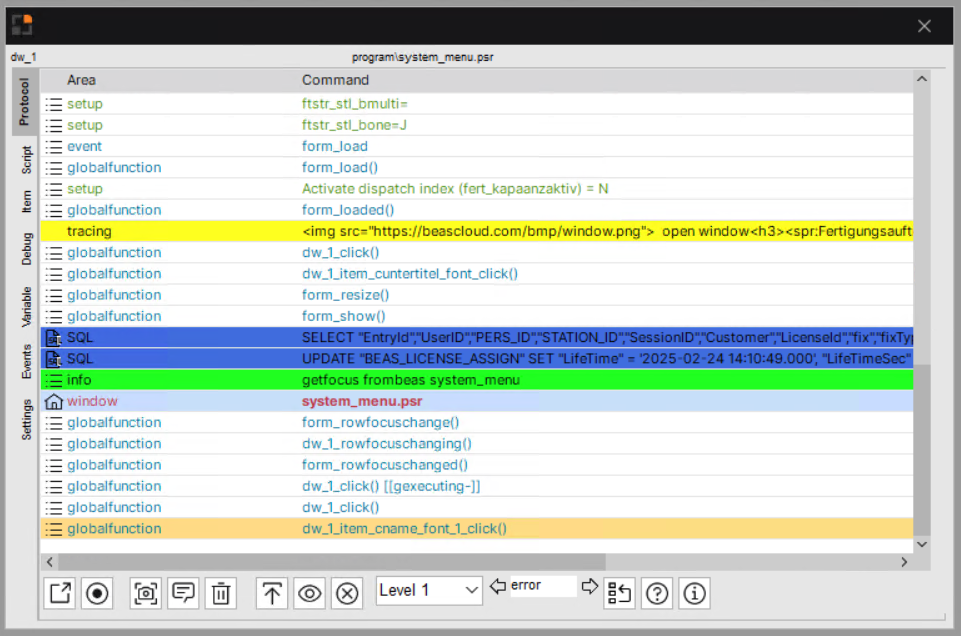961x636 pixels.
Task: Cancel execution with the circled X icon
Action: tap(346, 593)
